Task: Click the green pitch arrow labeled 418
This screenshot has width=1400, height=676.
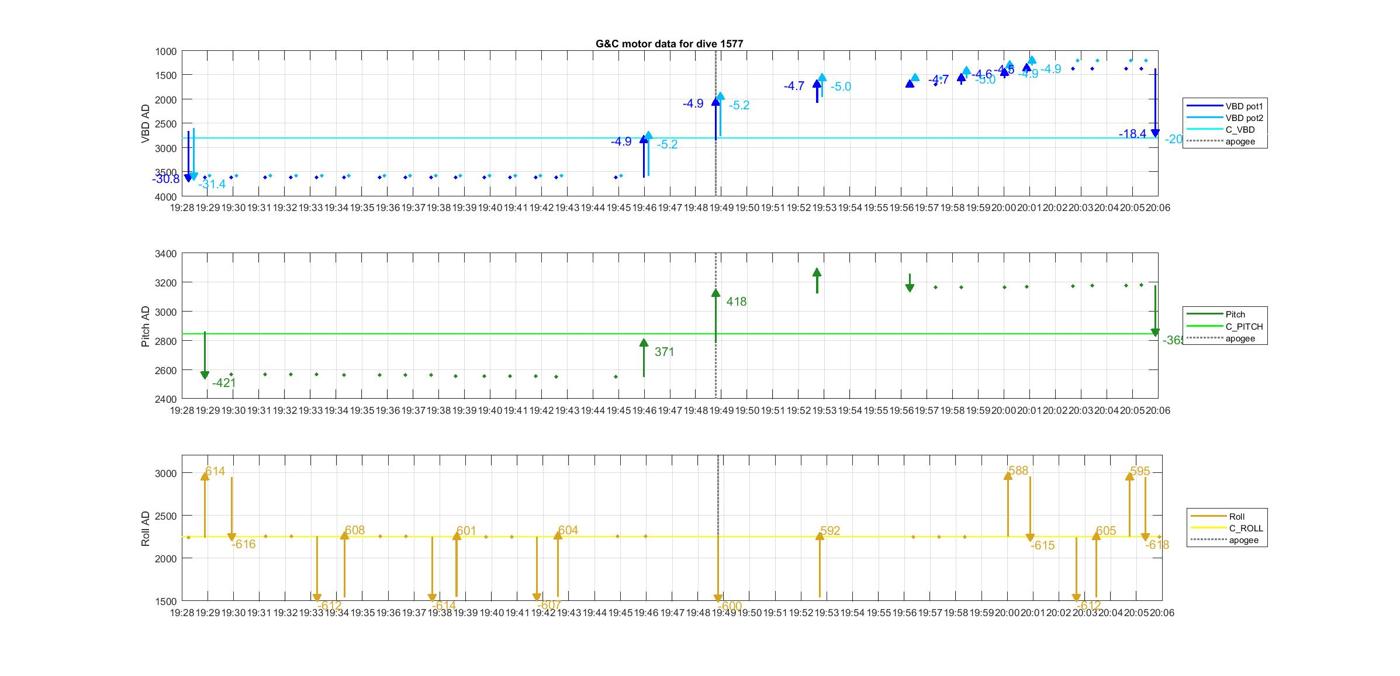Action: pyautogui.click(x=716, y=315)
